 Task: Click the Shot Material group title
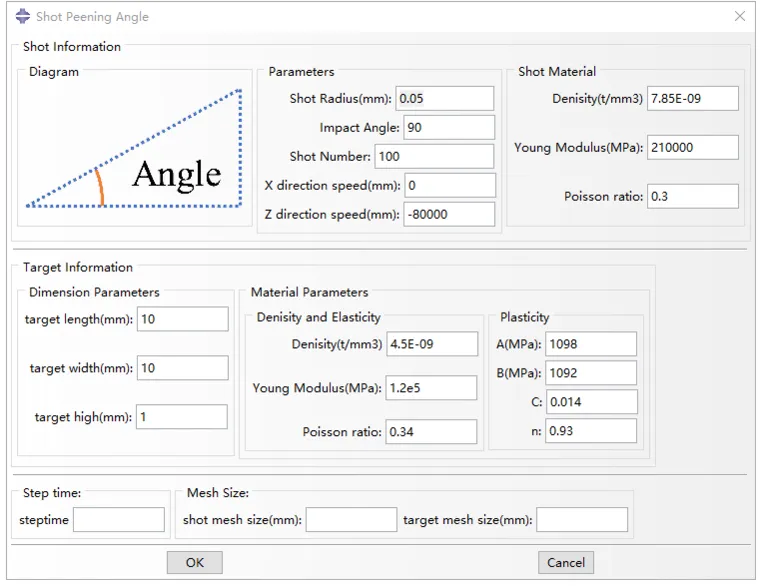pos(557,71)
